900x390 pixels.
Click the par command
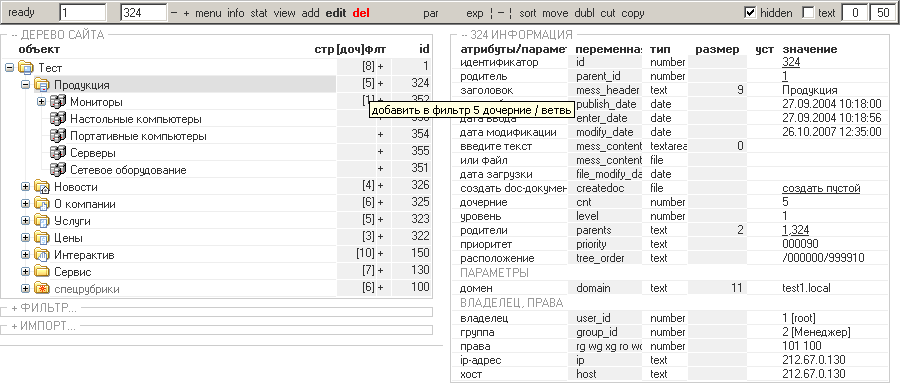431,13
